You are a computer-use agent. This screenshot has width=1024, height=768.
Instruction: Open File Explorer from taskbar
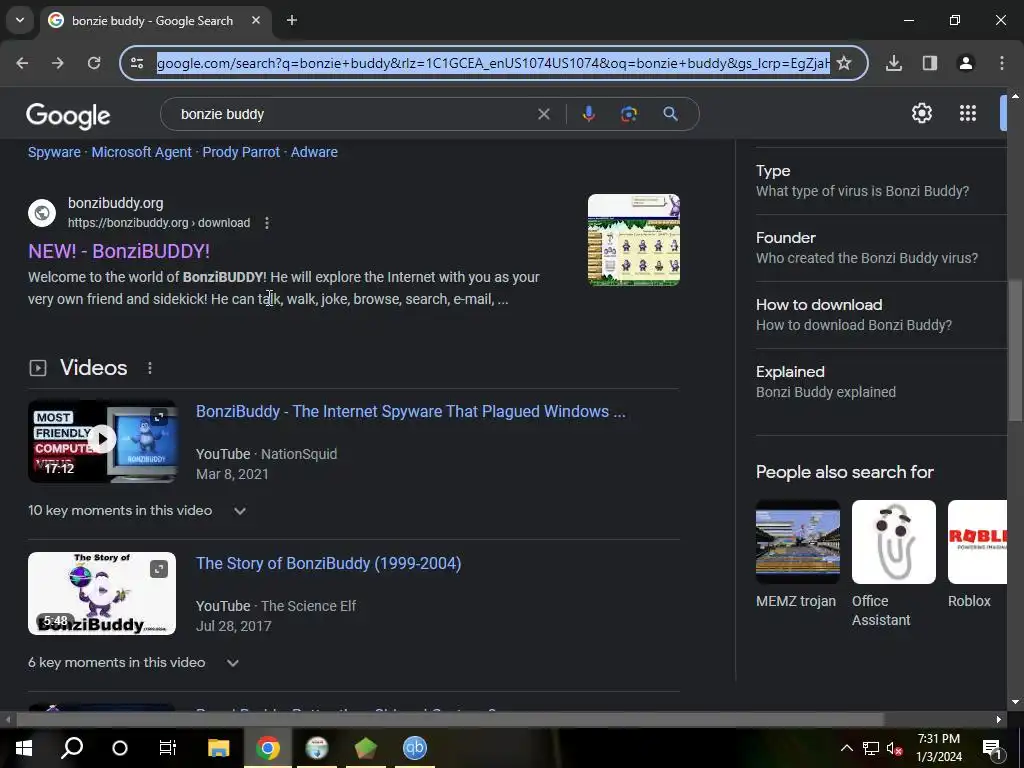(x=219, y=748)
